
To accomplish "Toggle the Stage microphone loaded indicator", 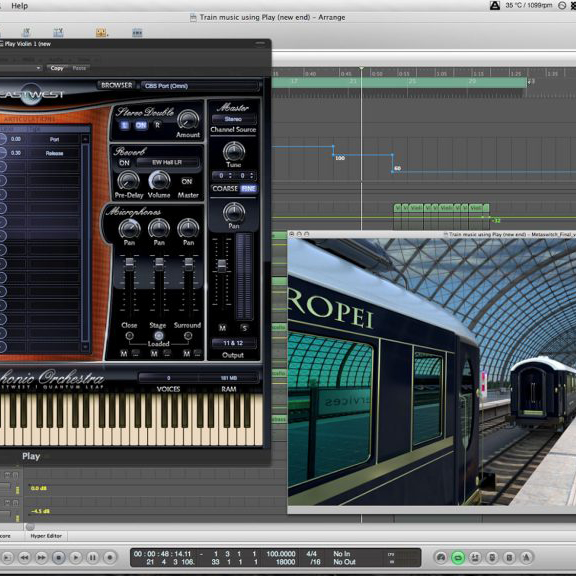I will pos(159,336).
